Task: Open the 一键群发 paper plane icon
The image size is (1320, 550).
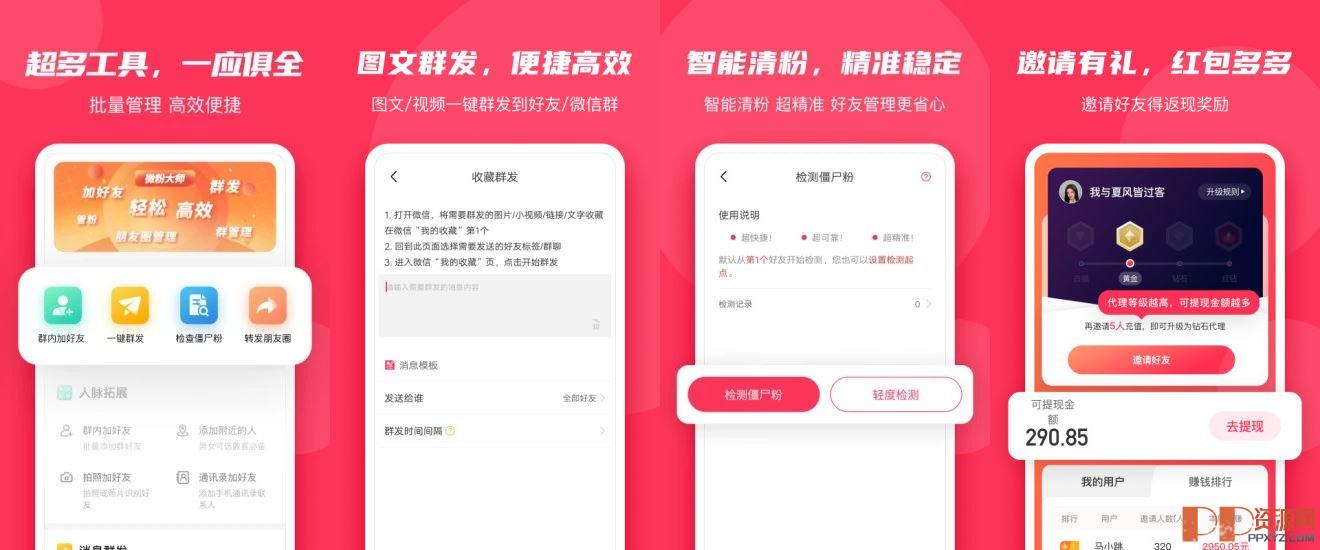Action: pyautogui.click(x=130, y=305)
